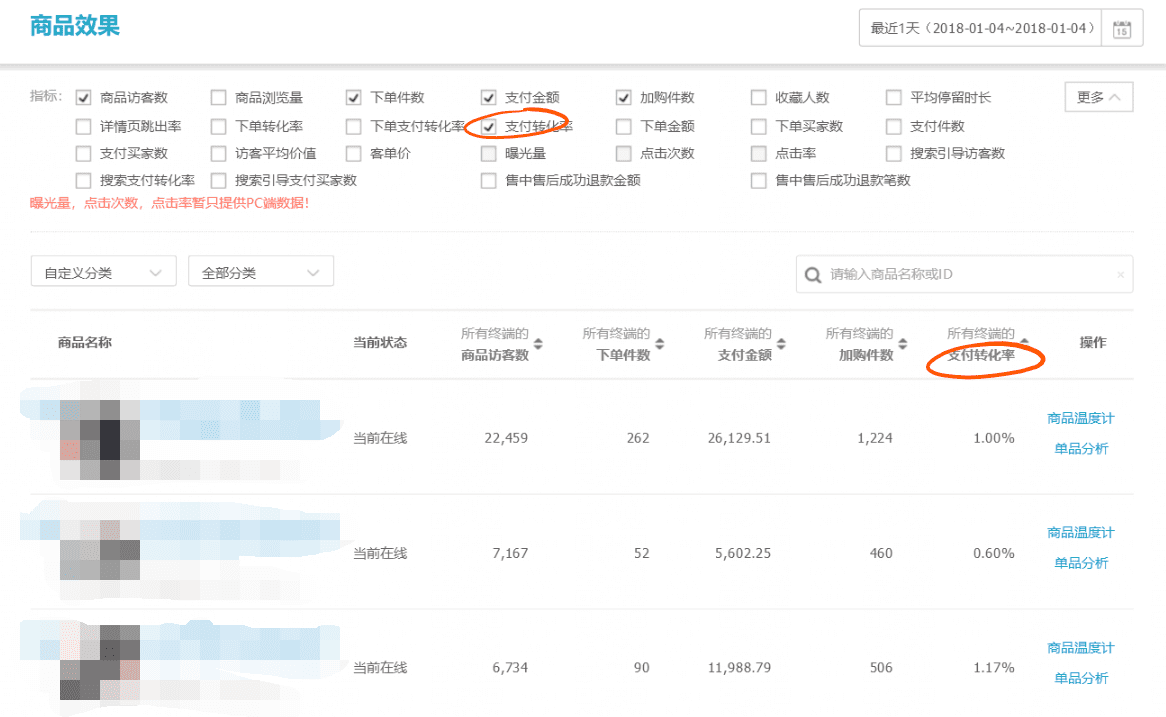The width and height of the screenshot is (1166, 717).
Task: Sort by 支付金额 column arrows
Action: click(782, 344)
